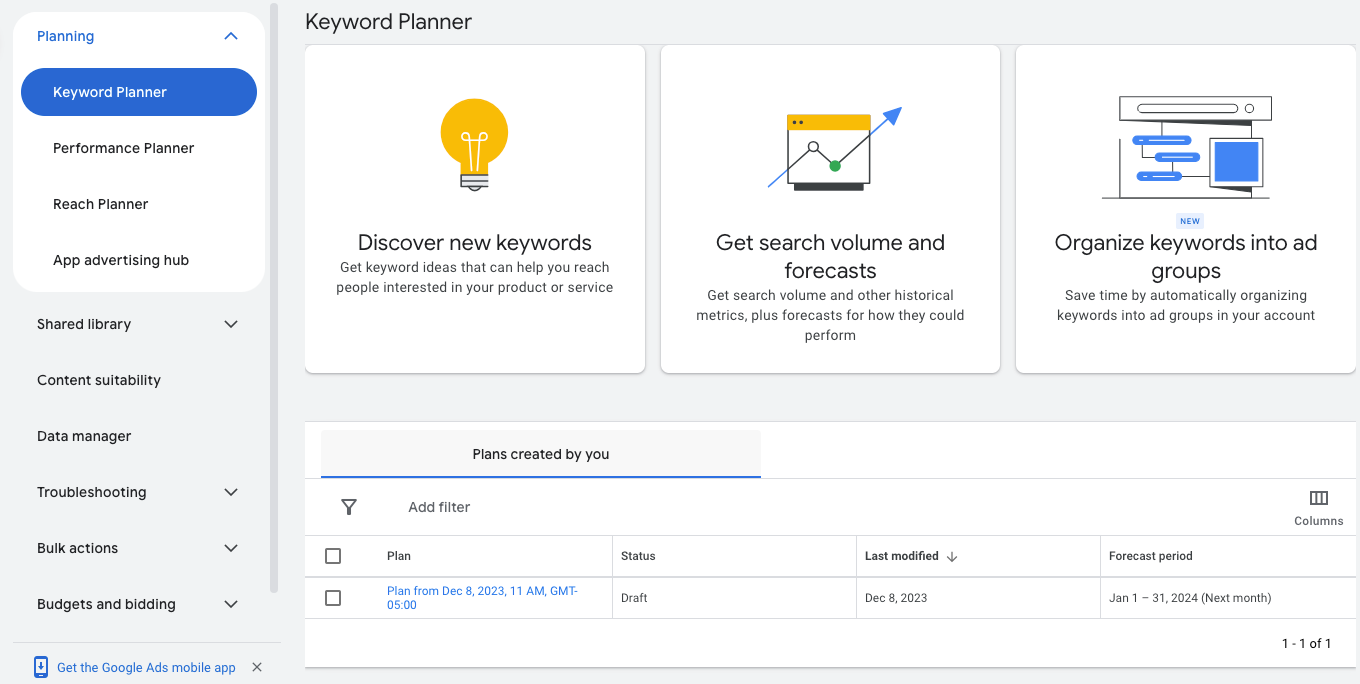The image size is (1360, 684).
Task: Select Keyword Planner in the sidebar
Action: (139, 92)
